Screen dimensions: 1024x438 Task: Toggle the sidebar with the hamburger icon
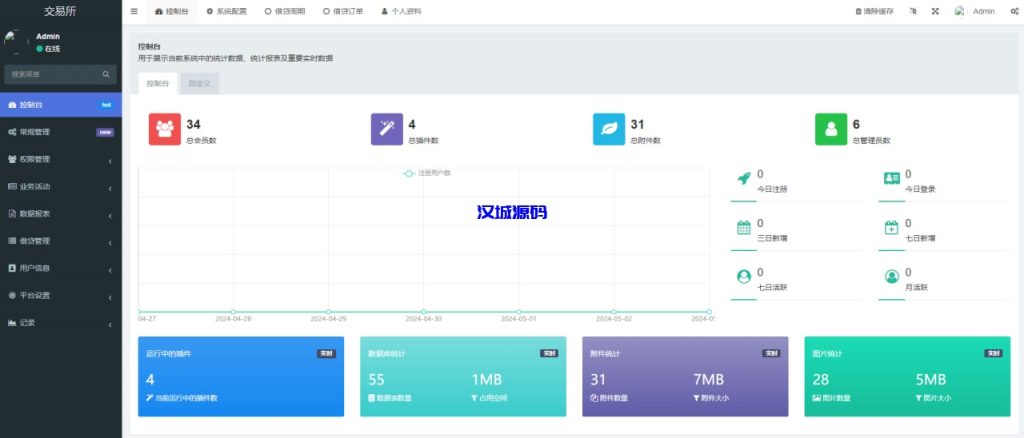(134, 11)
